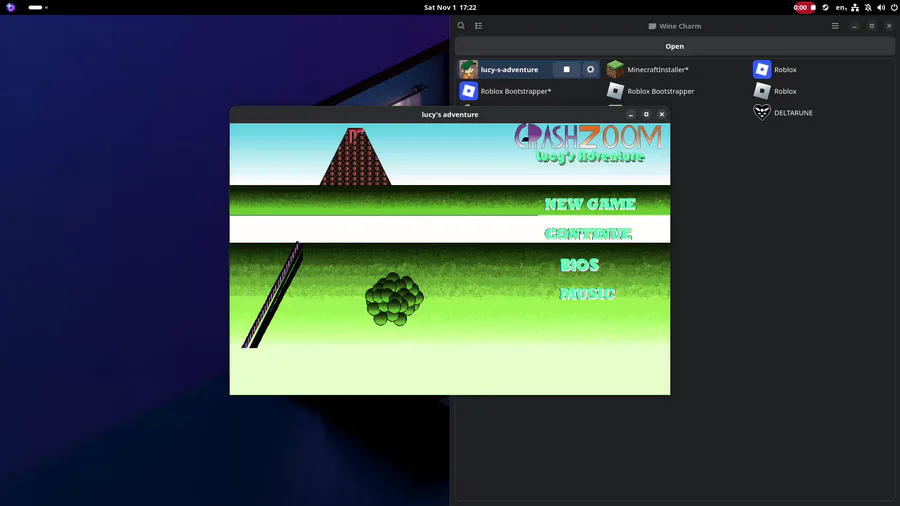
Task: Maximize the lucy's adventure window
Action: point(646,114)
